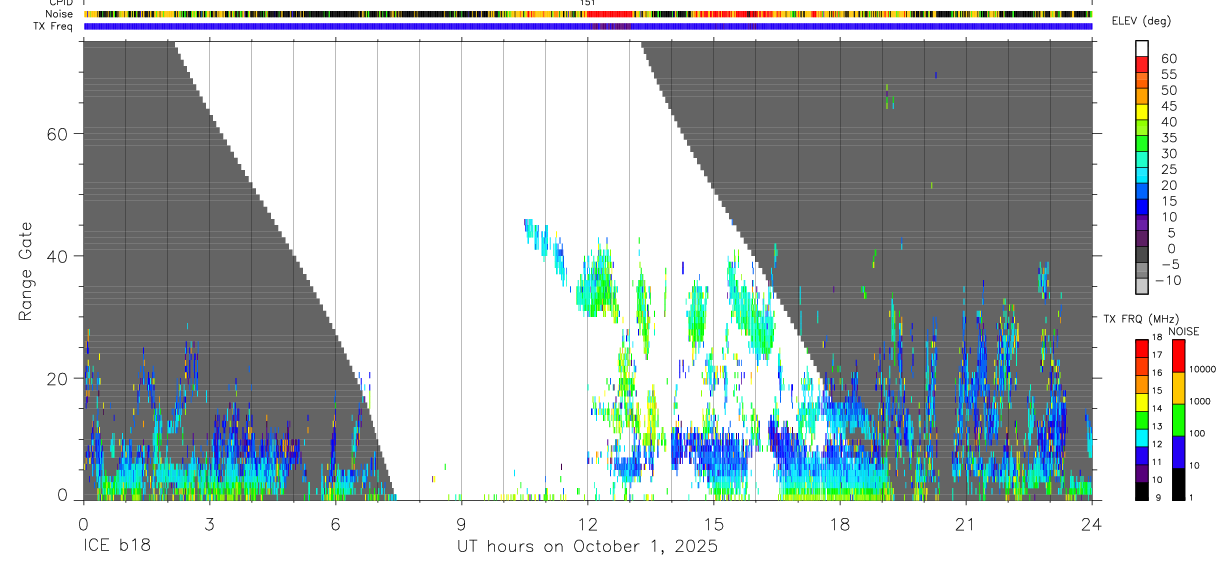Click the 'Range Gate' y-axis label
Viewport: 1228px width, 567px height.
26,271
